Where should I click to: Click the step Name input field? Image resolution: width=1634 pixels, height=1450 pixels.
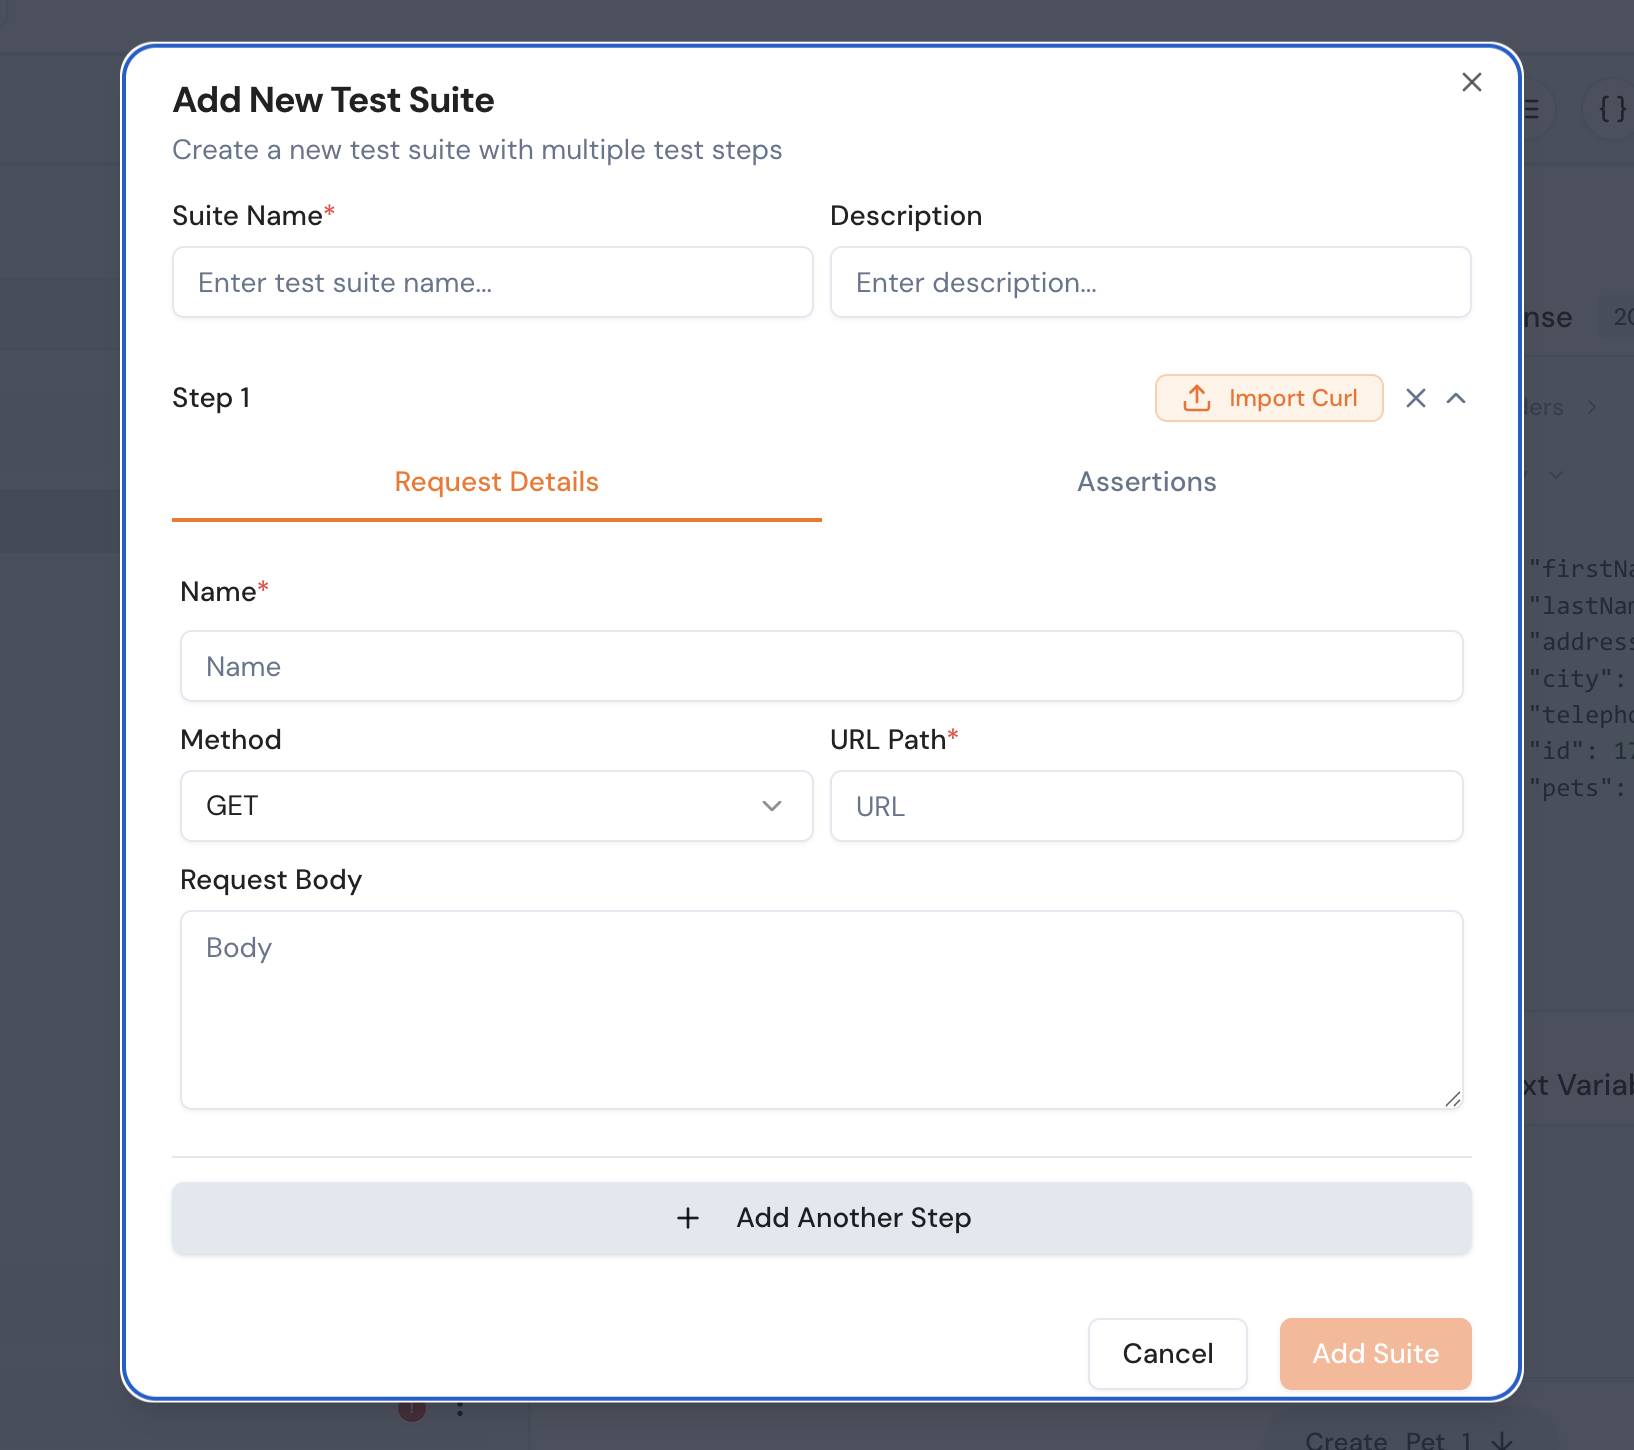pyautogui.click(x=821, y=666)
